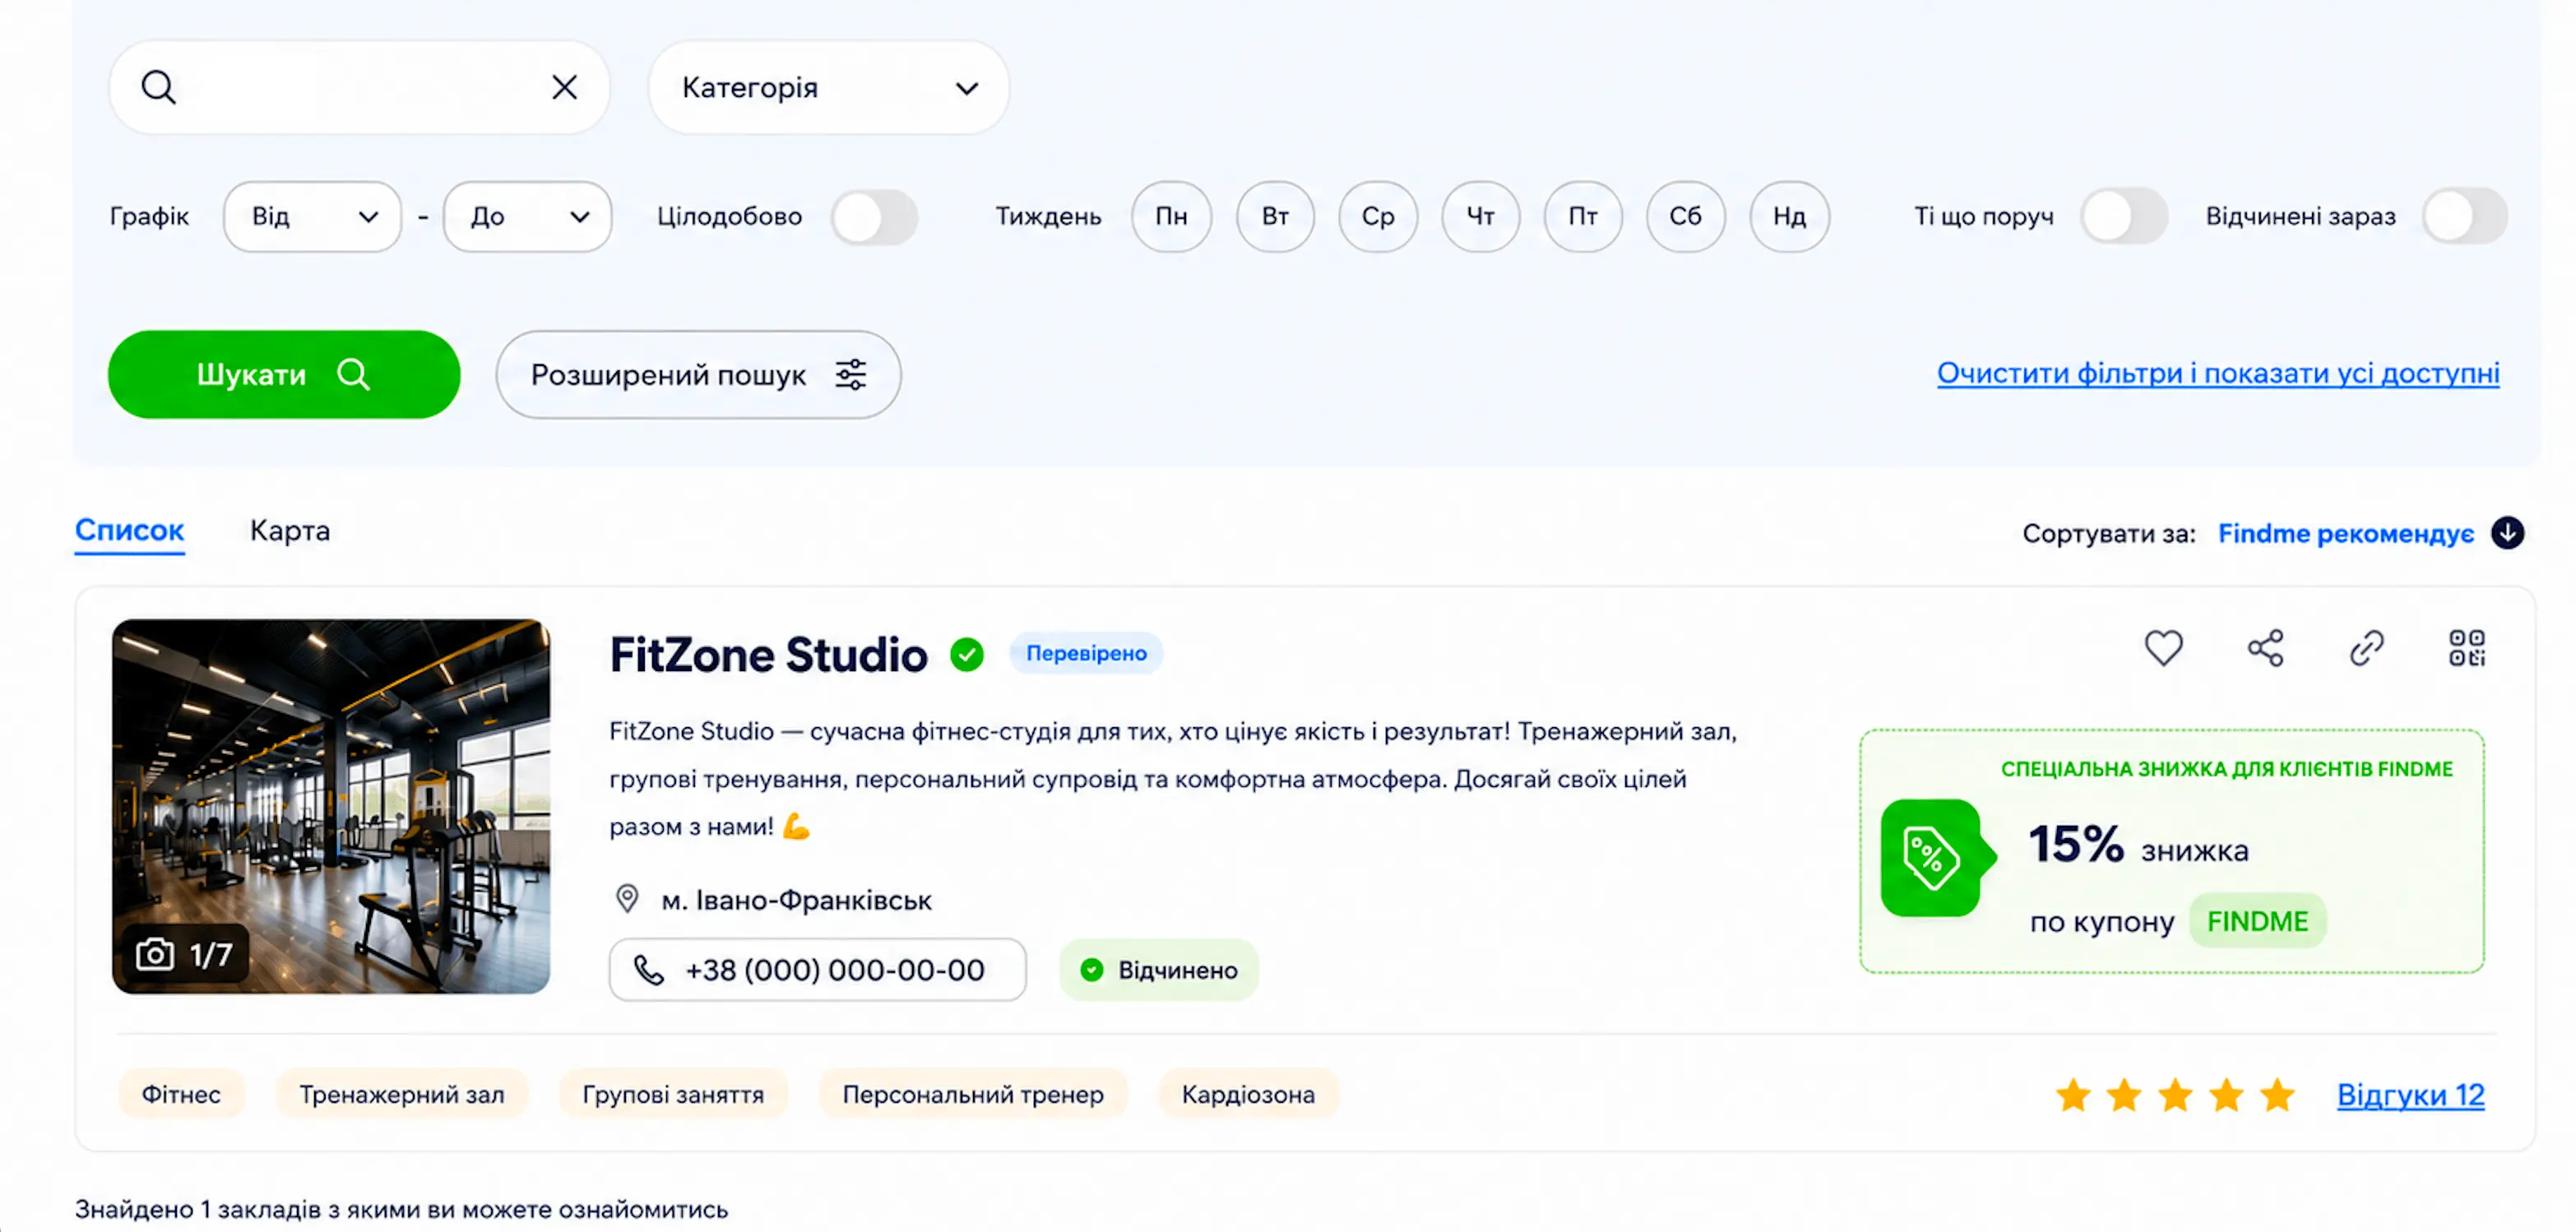Show the QR code icon
This screenshot has width=2576, height=1232.
(x=2467, y=648)
